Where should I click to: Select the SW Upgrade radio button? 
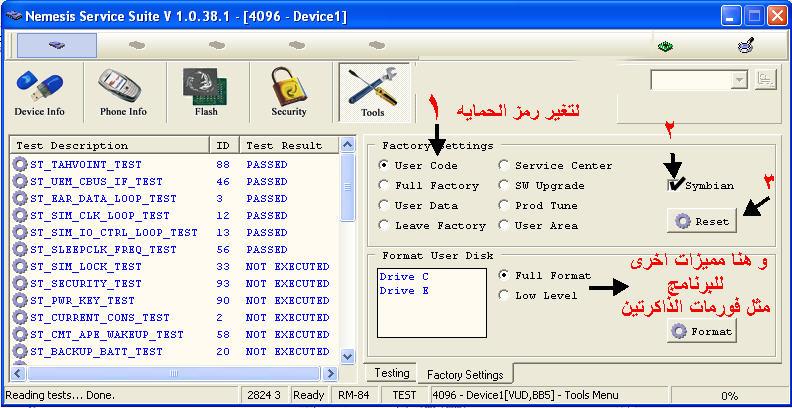pyautogui.click(x=504, y=185)
